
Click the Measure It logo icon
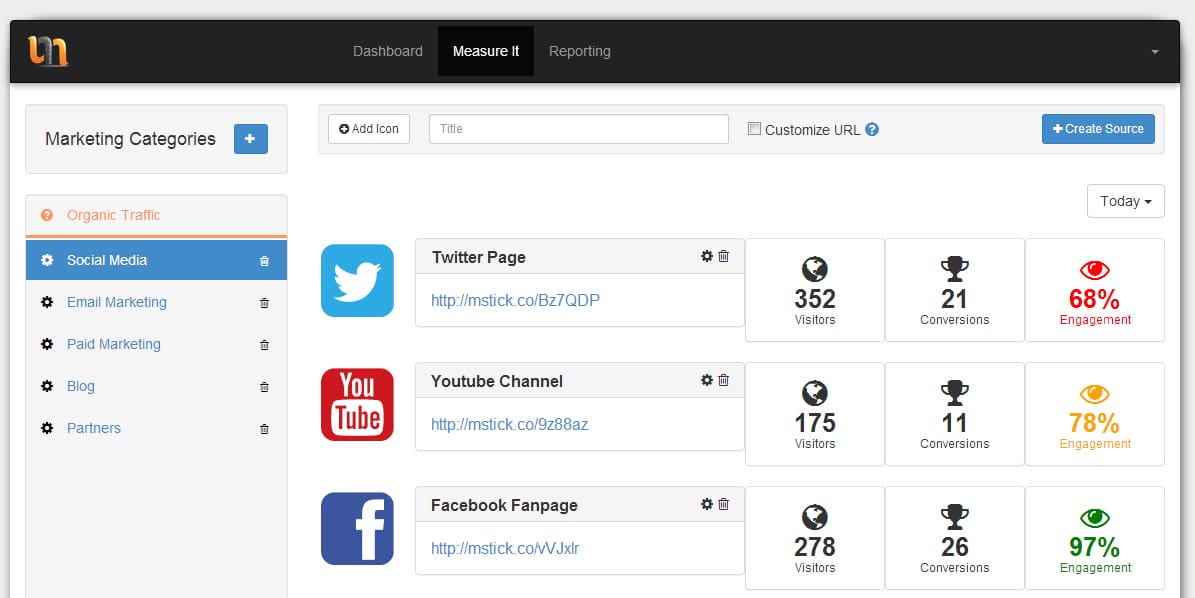[47, 51]
